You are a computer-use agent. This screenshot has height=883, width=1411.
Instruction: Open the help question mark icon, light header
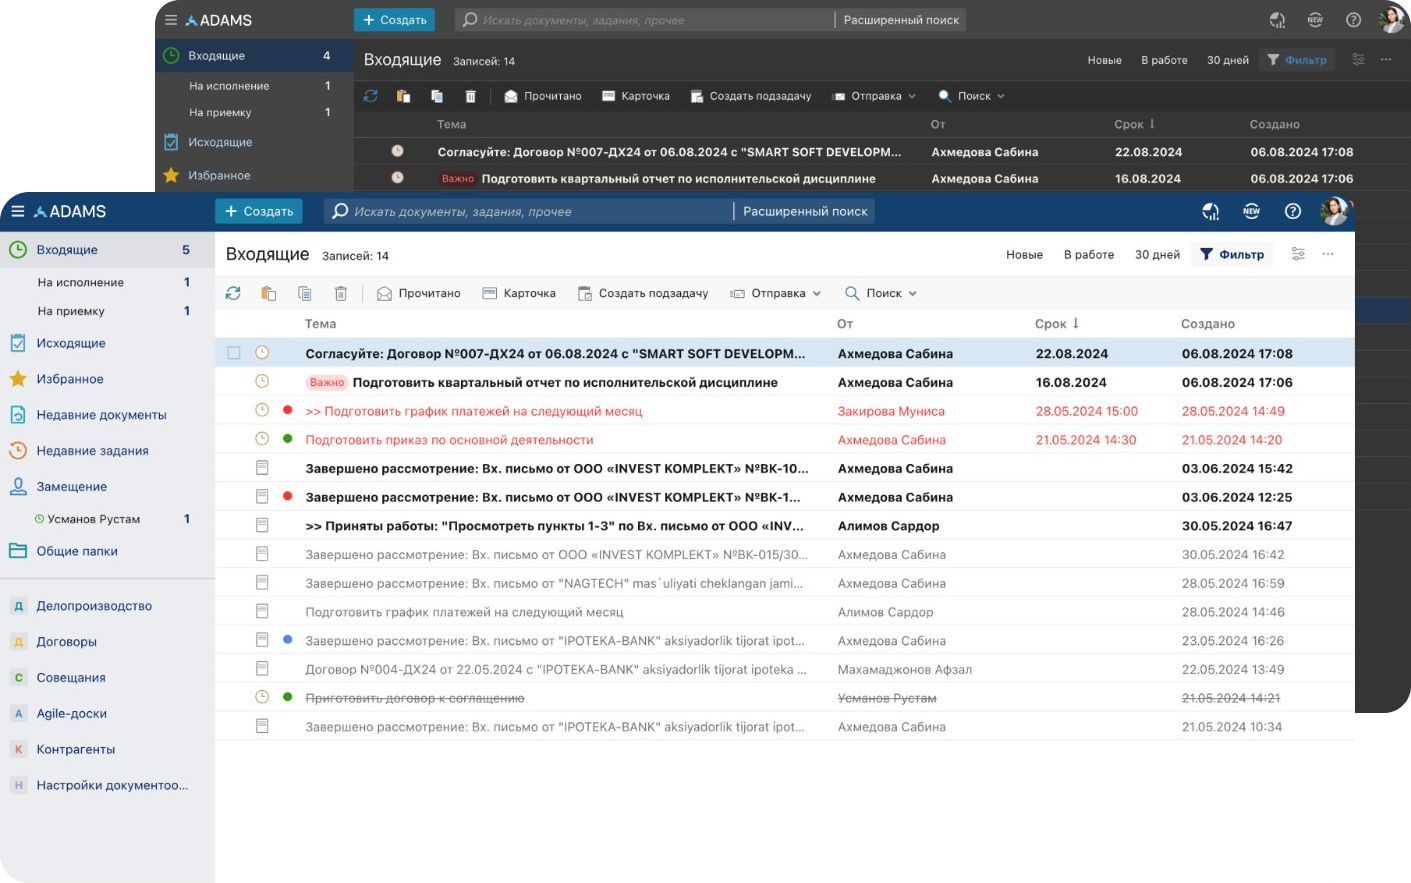[1293, 211]
